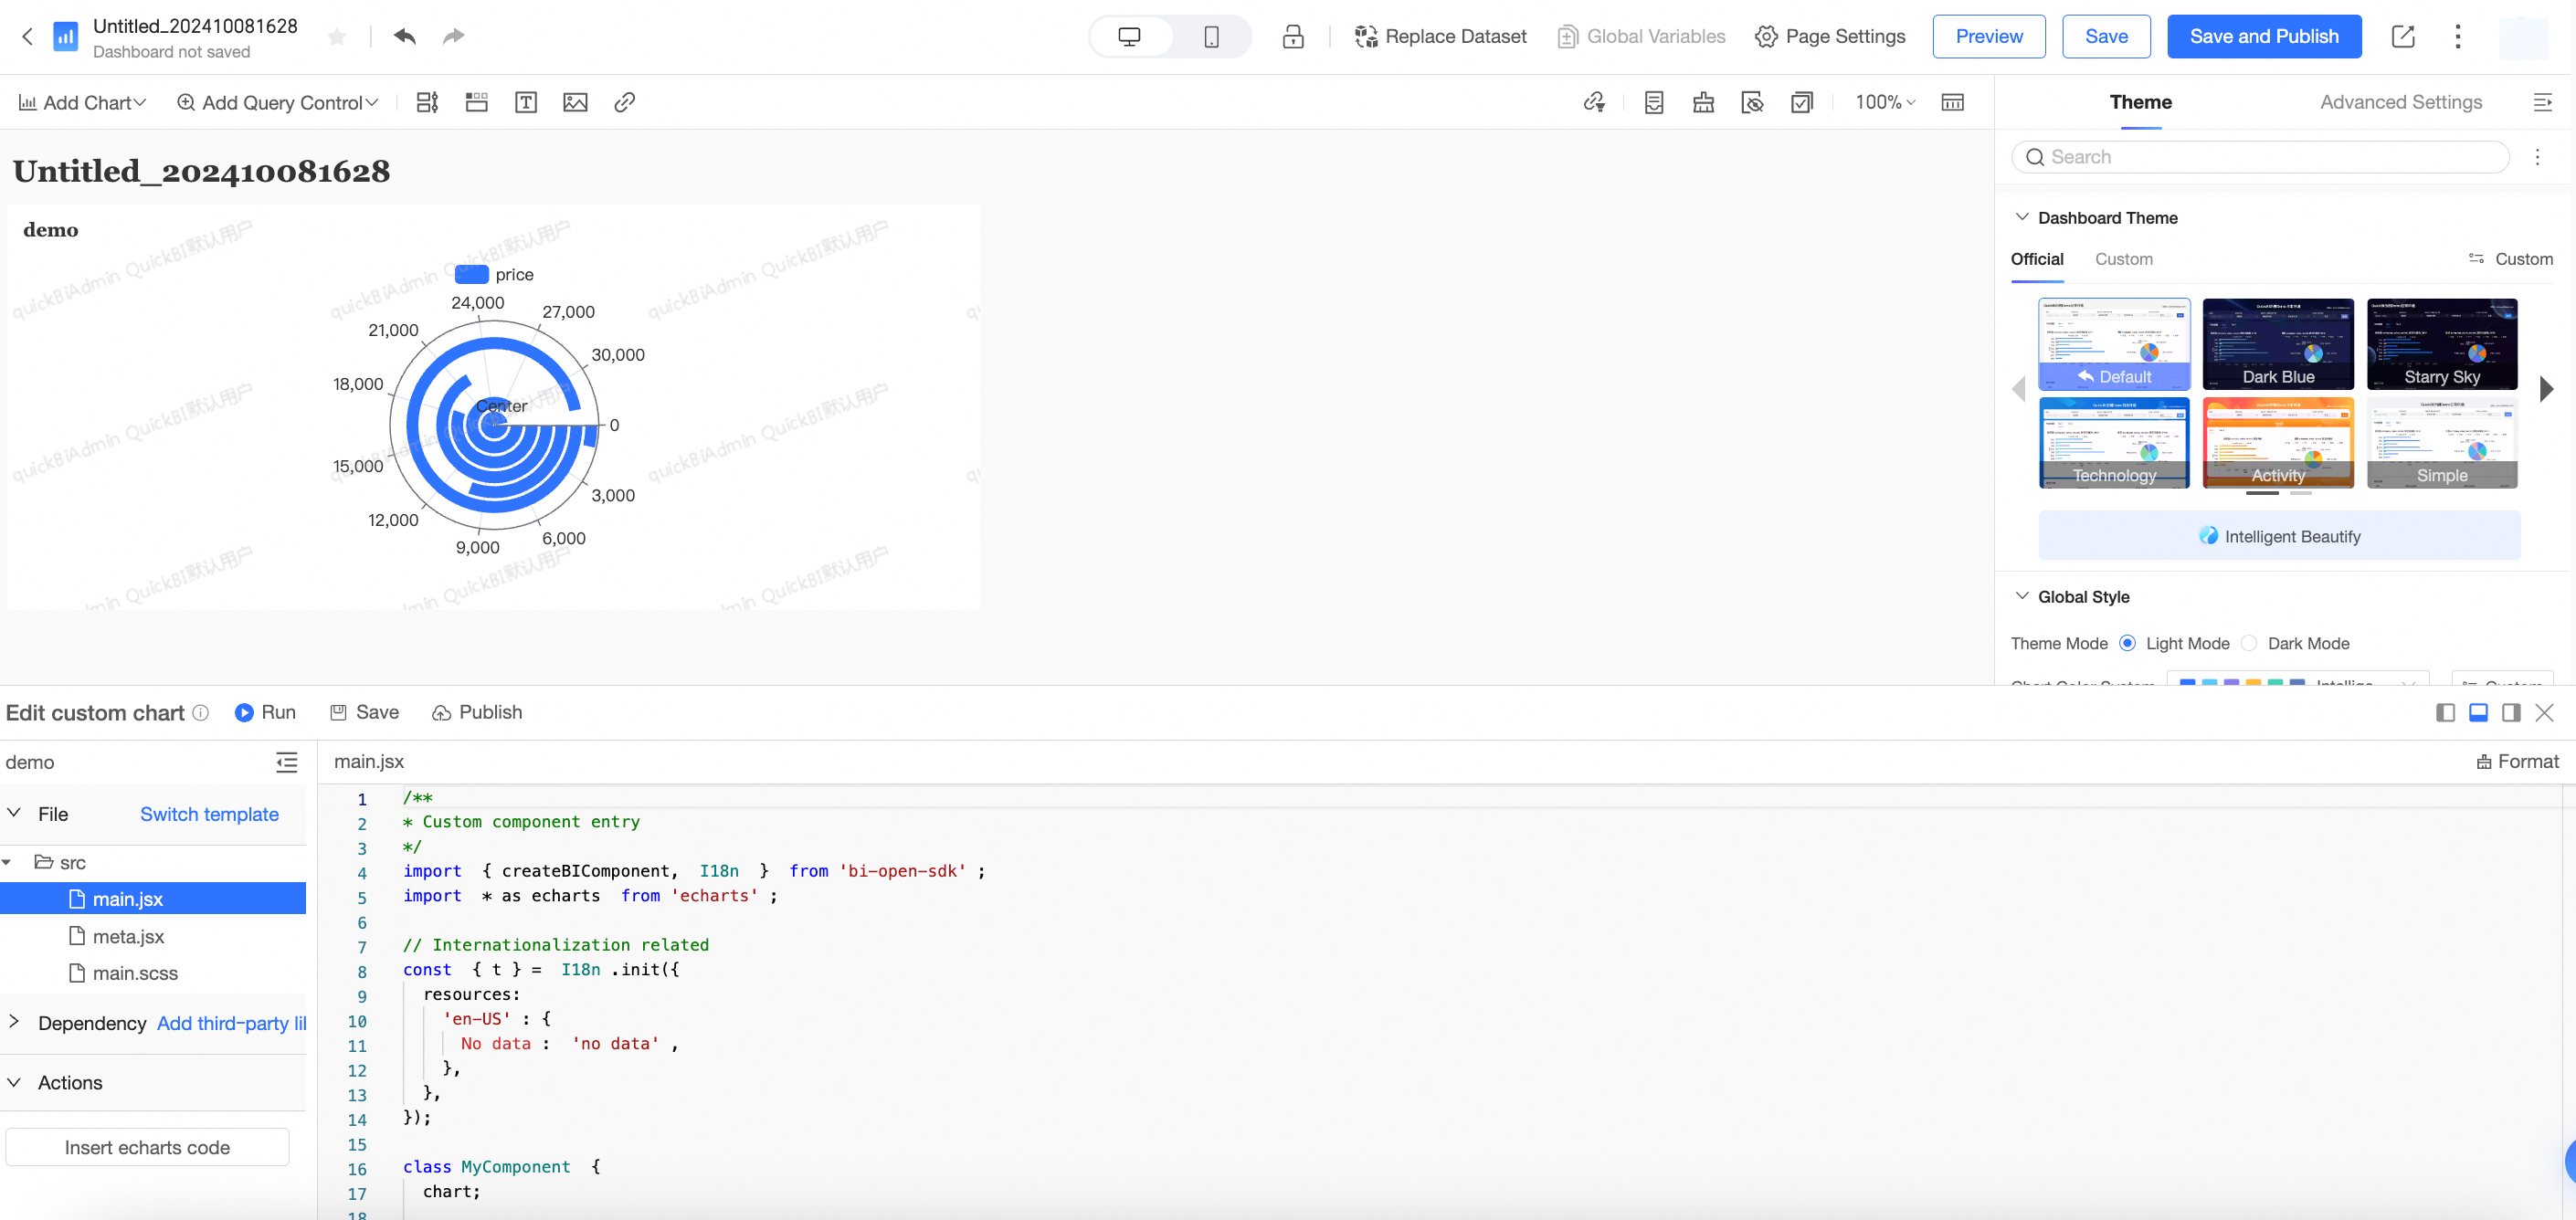
Task: Insert an image widget icon
Action: pyautogui.click(x=575, y=102)
